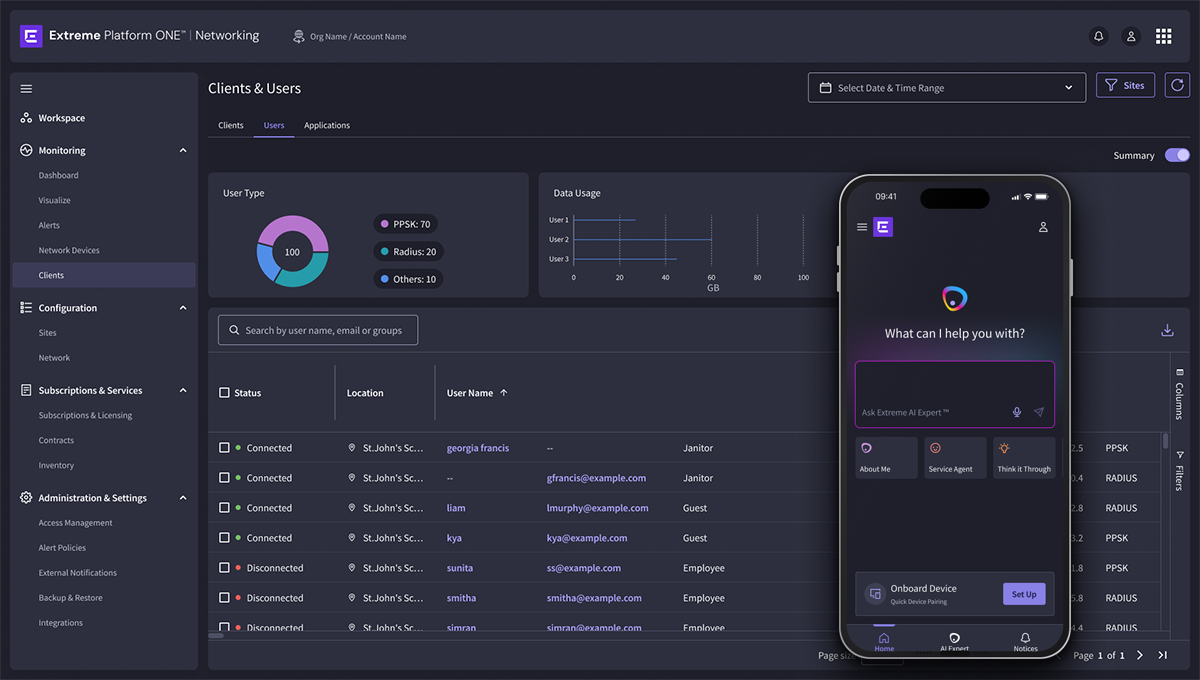Collapse the Monitoring section
Image resolution: width=1200 pixels, height=680 pixels.
pos(183,150)
